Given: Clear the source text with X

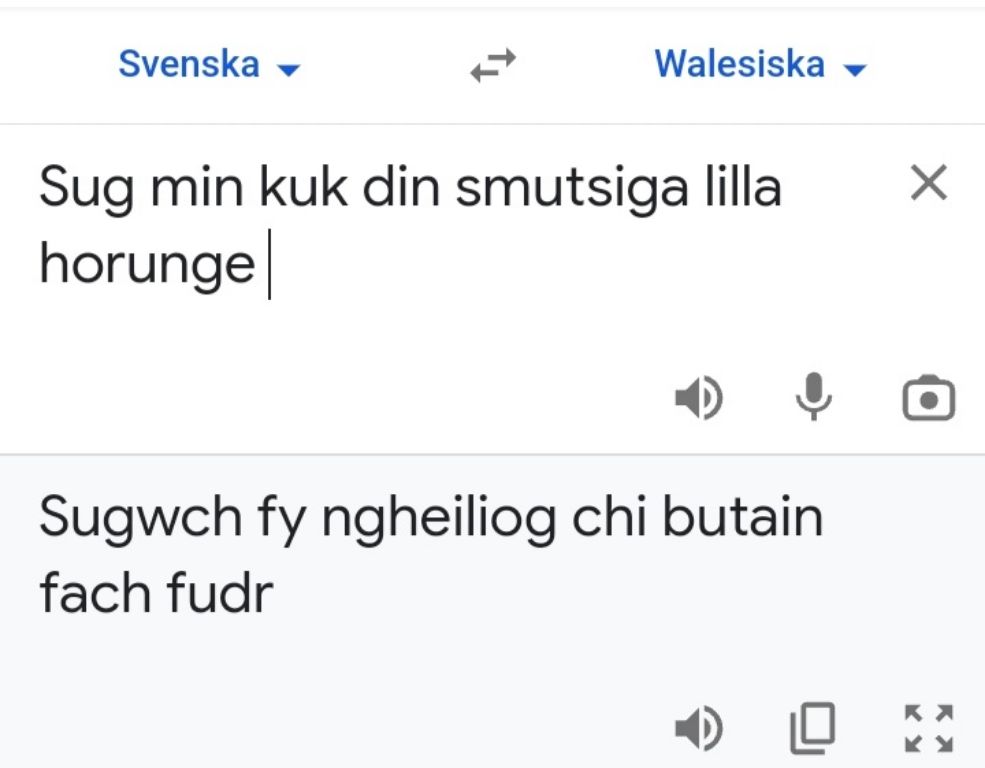Looking at the screenshot, I should click(930, 184).
